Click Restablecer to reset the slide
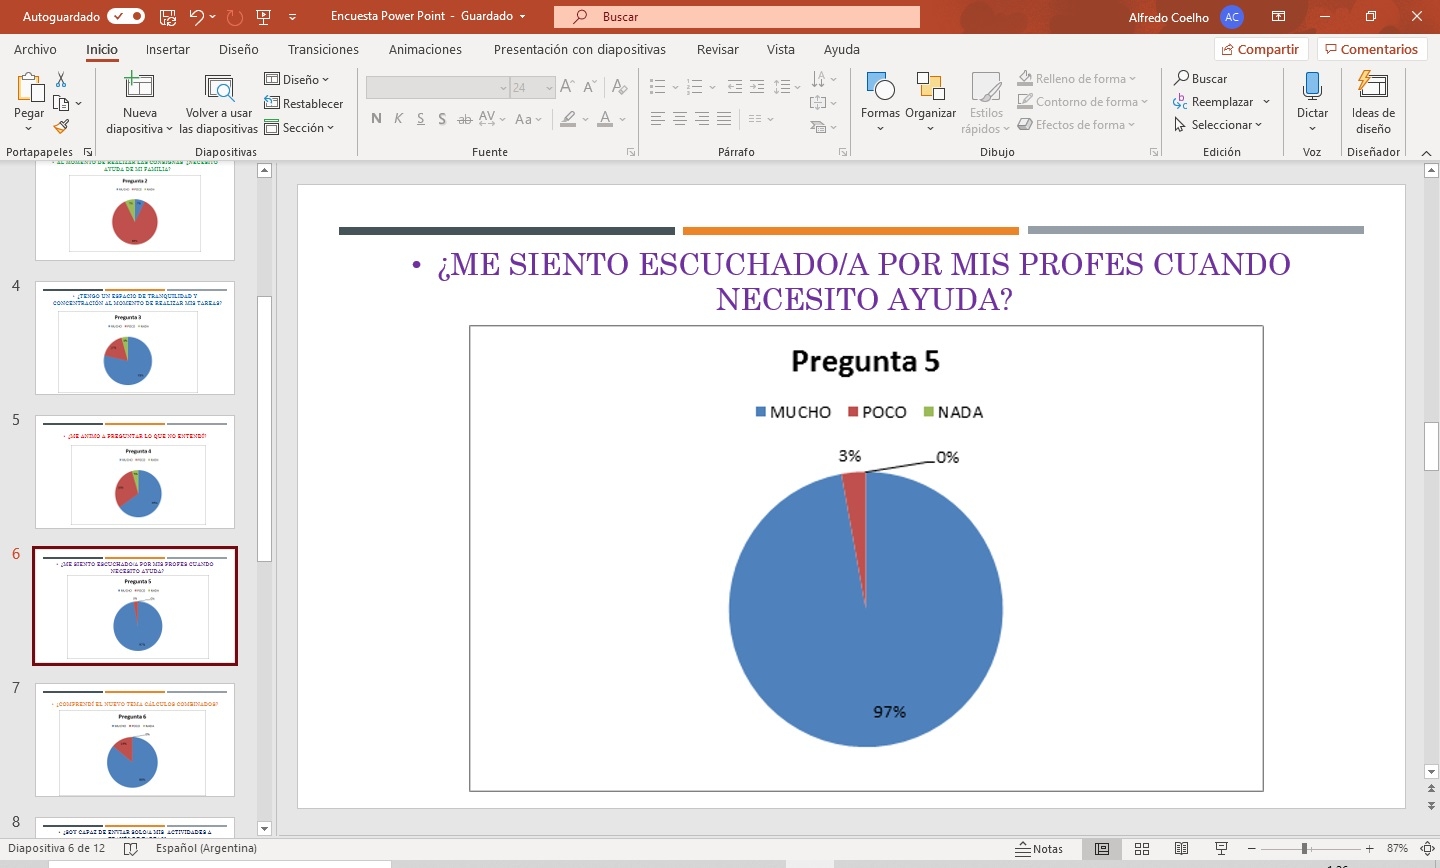 (304, 103)
